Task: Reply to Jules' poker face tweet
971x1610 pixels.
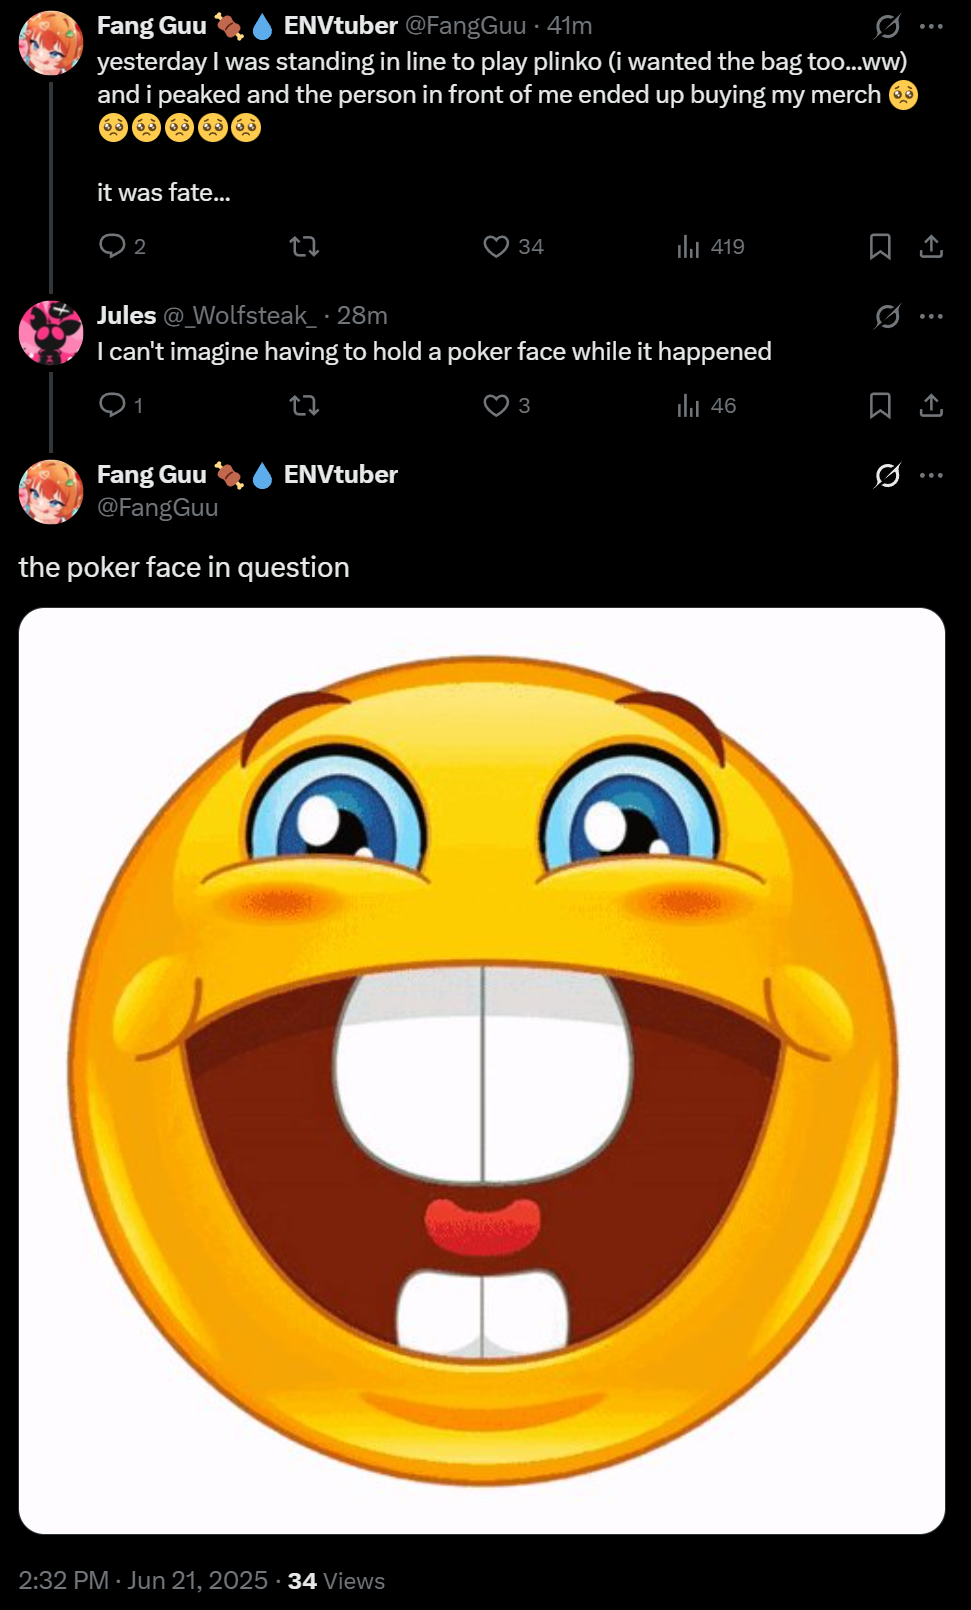Action: [x=112, y=405]
